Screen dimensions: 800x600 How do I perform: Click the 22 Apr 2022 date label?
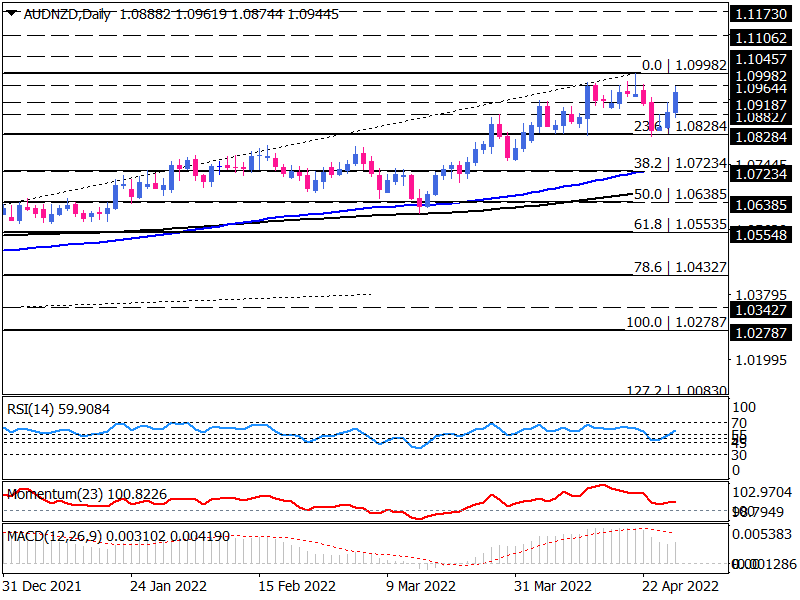(680, 586)
